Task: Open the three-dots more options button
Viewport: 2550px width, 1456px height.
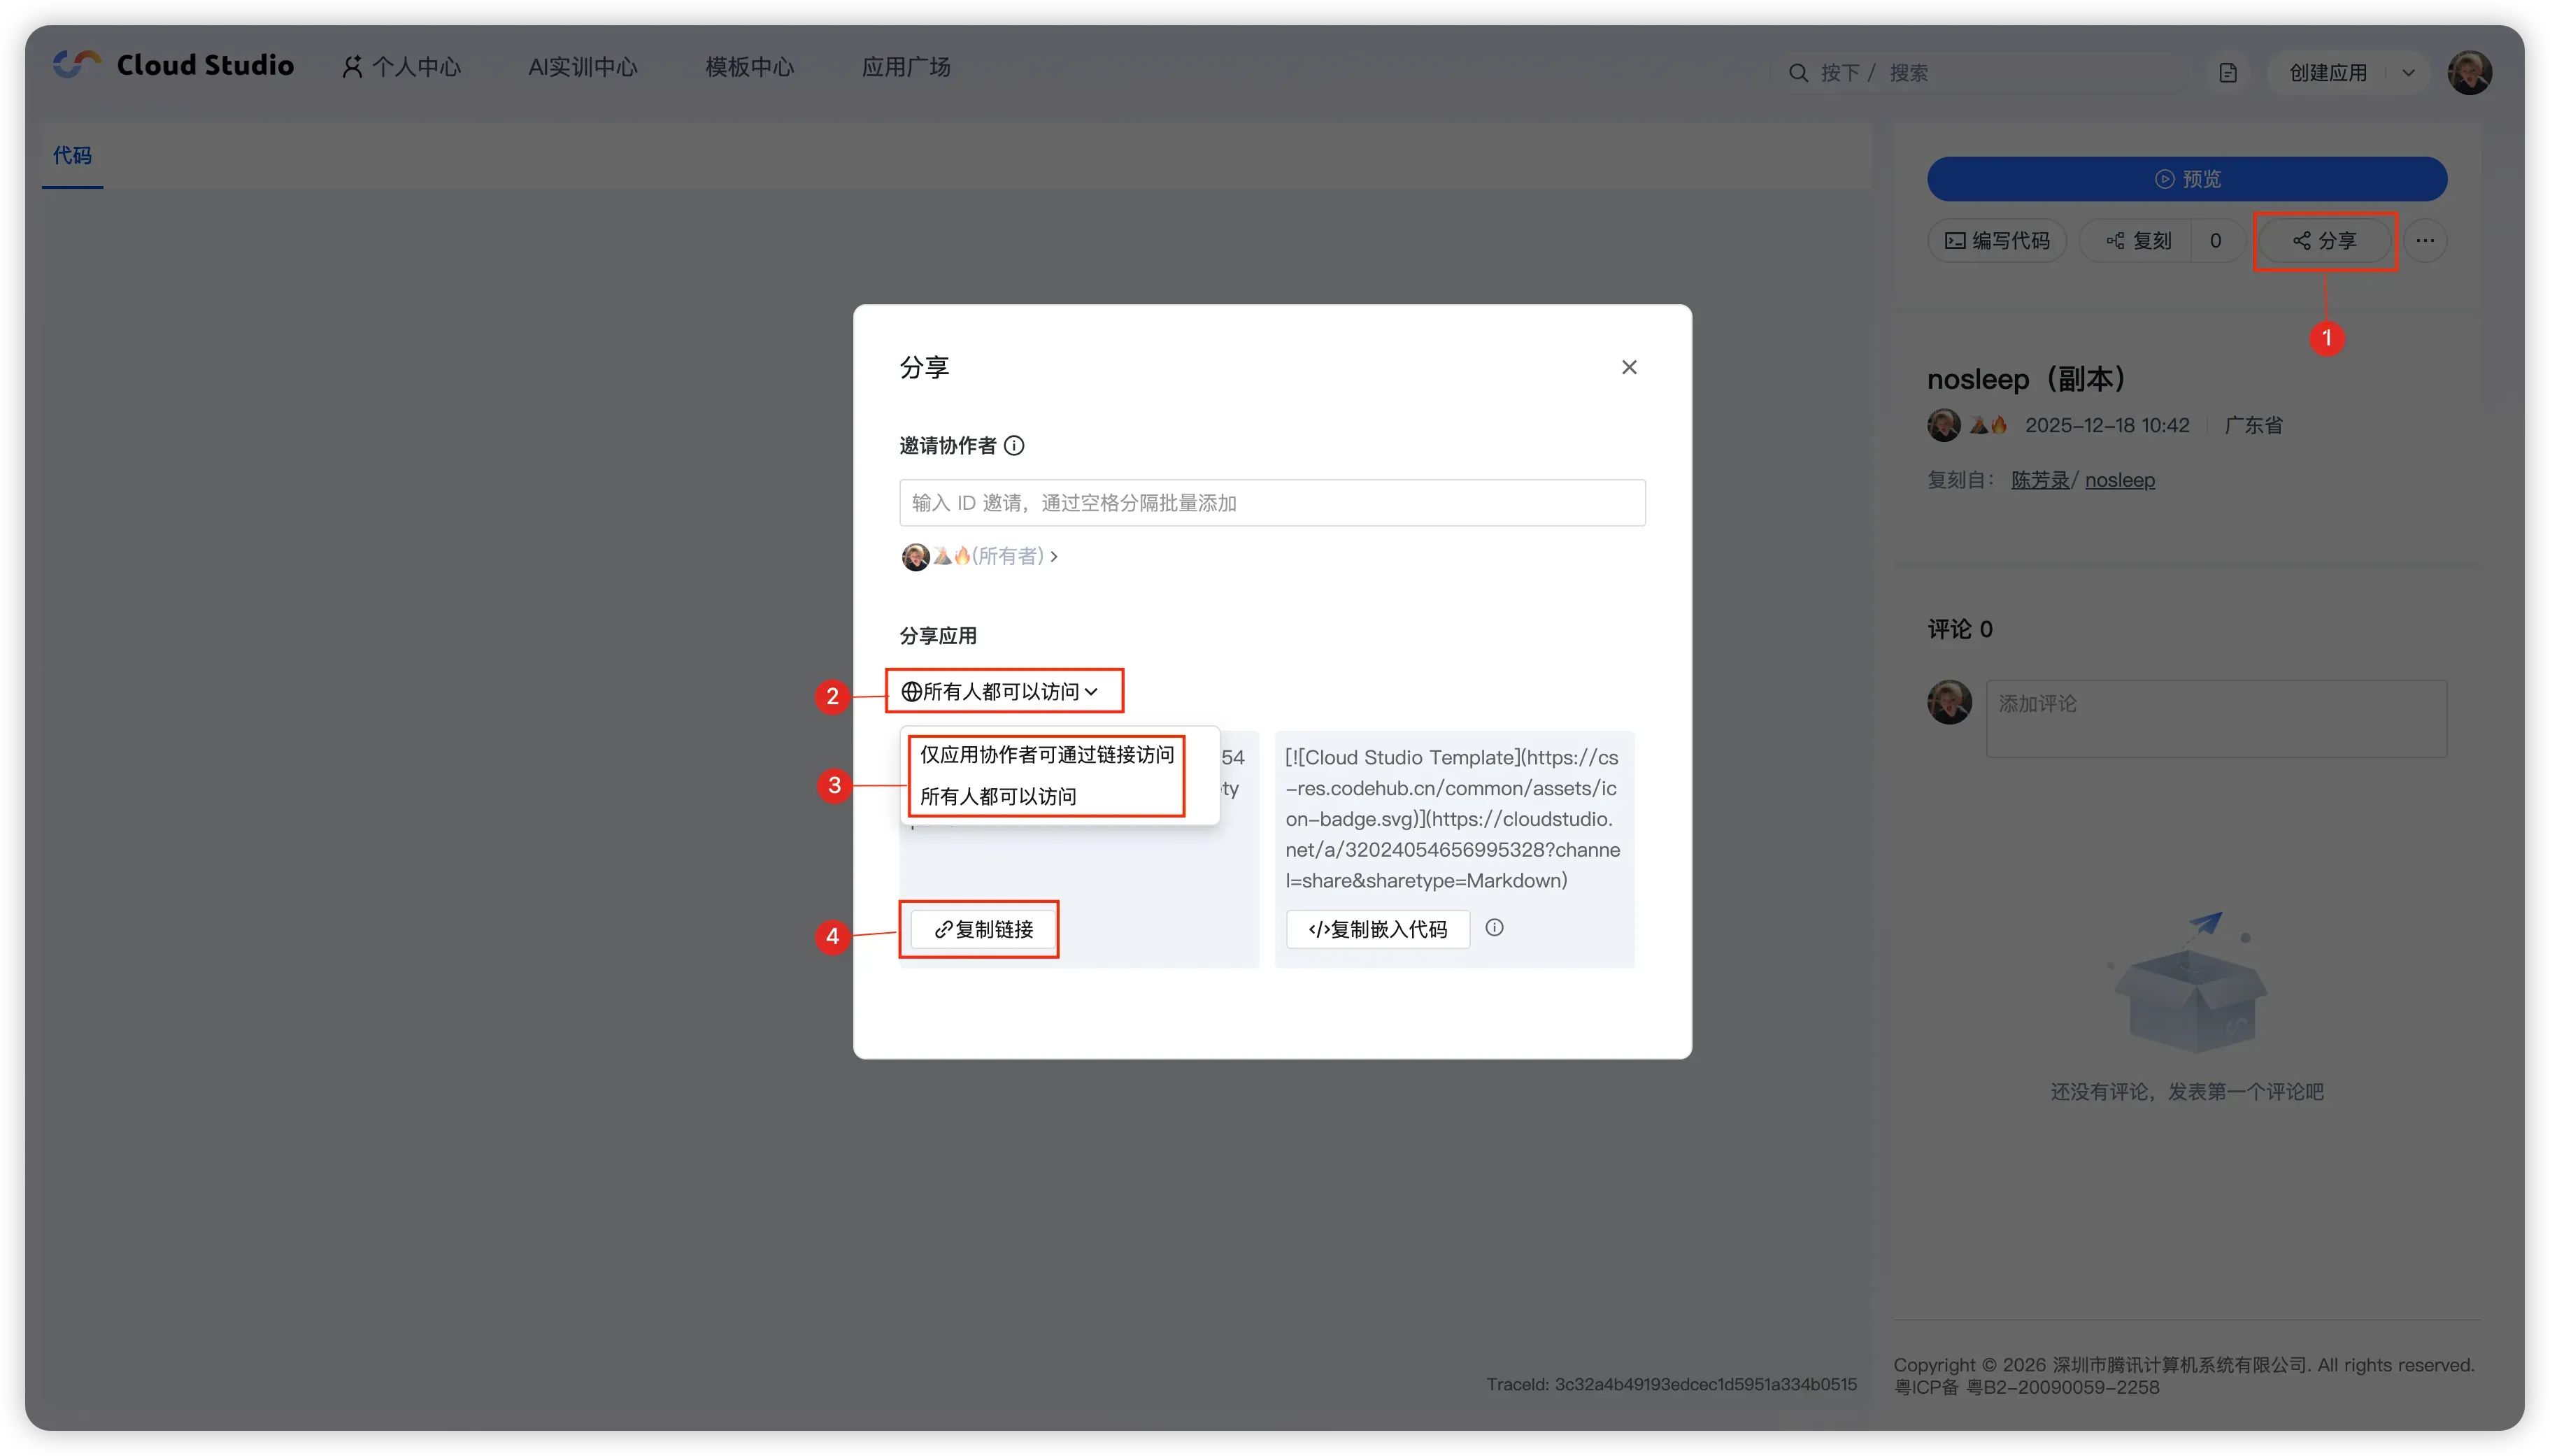Action: (x=2425, y=241)
